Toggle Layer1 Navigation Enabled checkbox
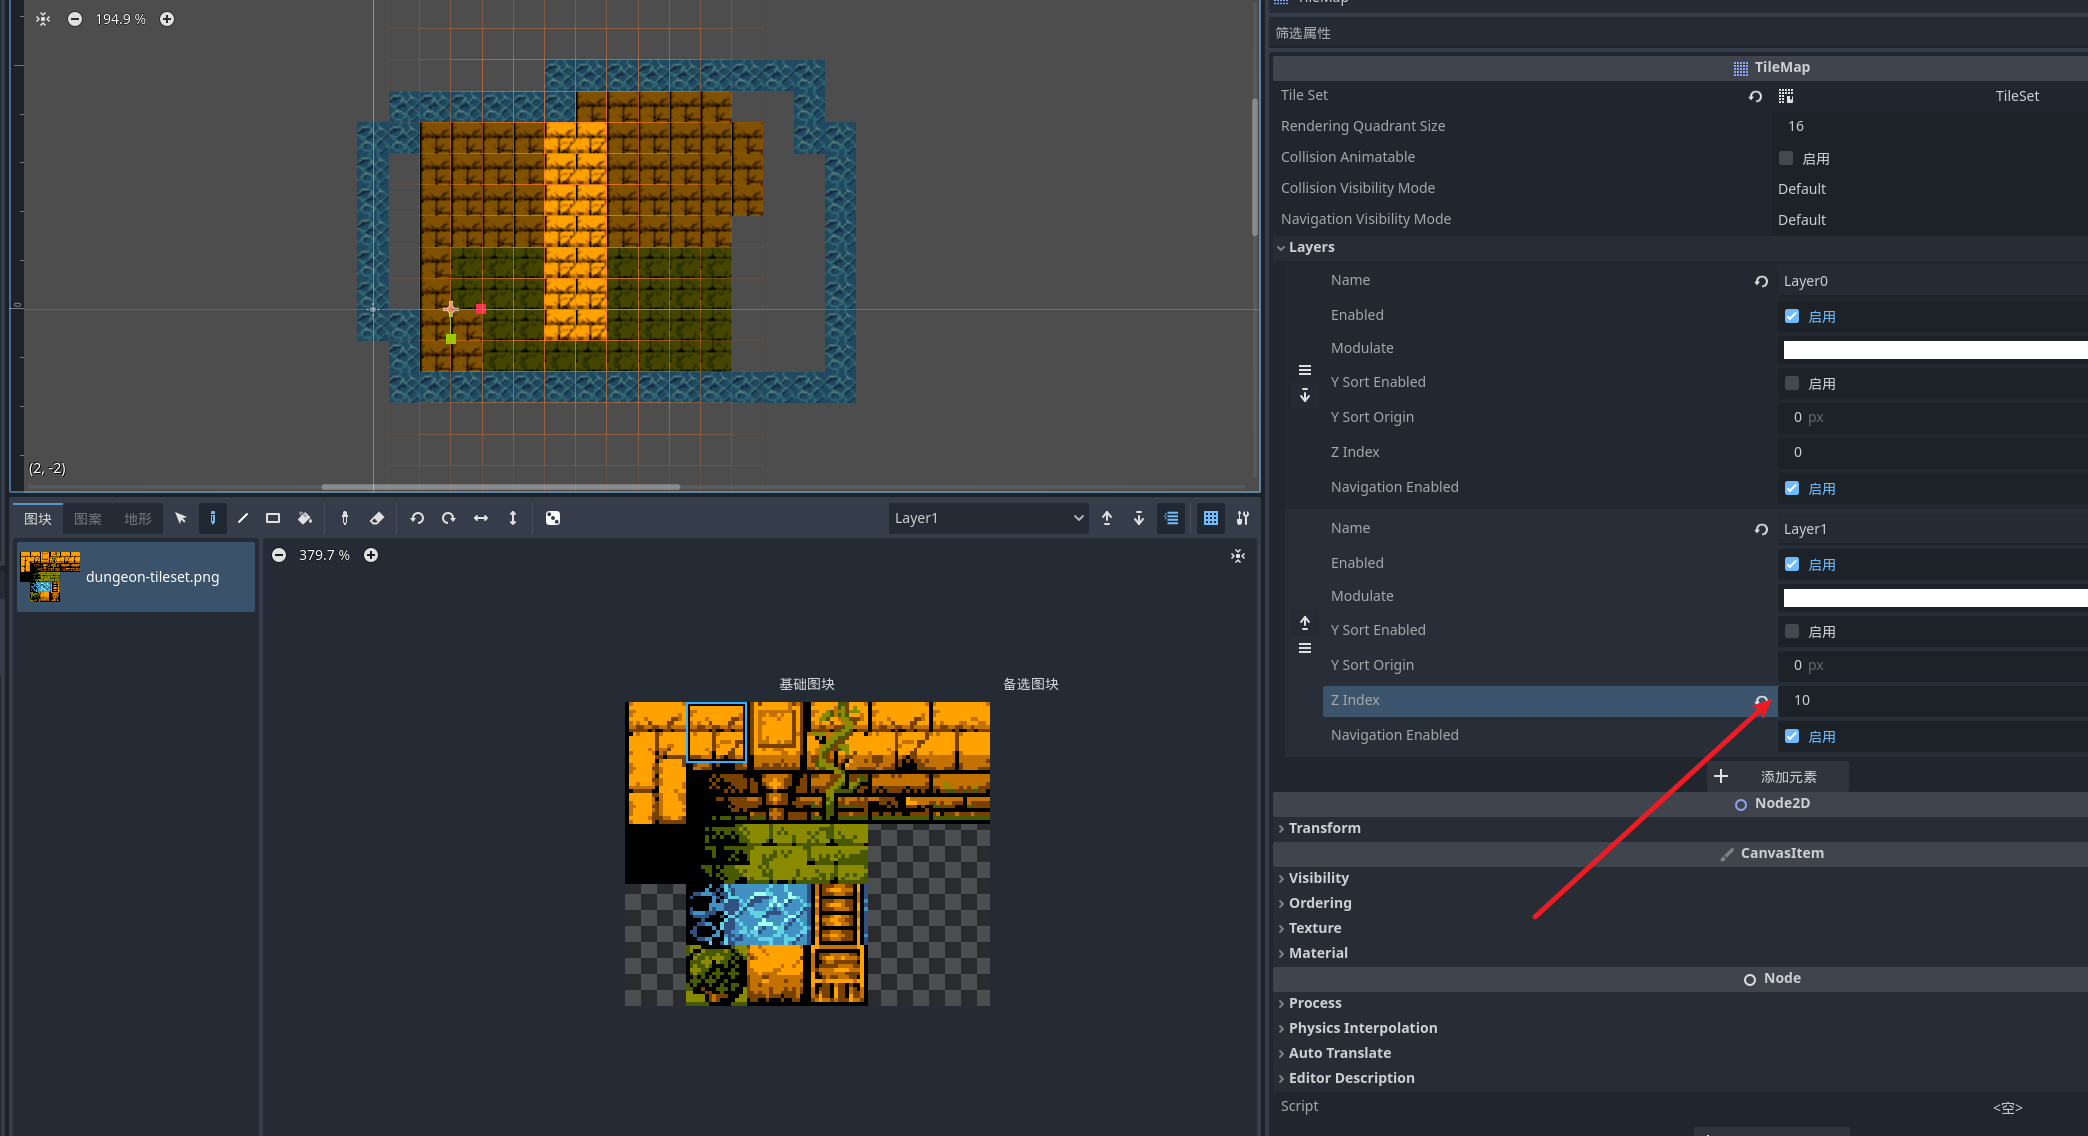Screen dimensions: 2088x1136 point(1792,736)
